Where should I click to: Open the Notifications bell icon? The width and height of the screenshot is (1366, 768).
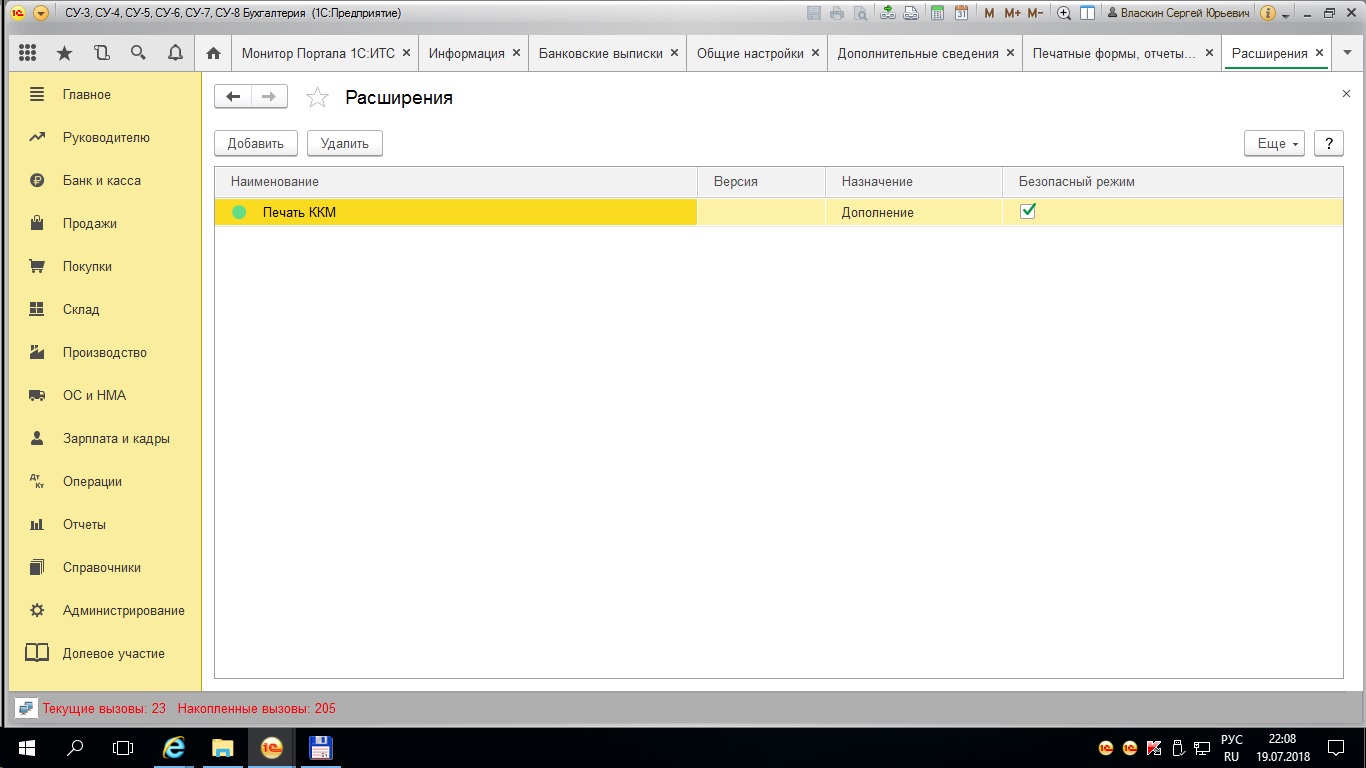click(175, 53)
